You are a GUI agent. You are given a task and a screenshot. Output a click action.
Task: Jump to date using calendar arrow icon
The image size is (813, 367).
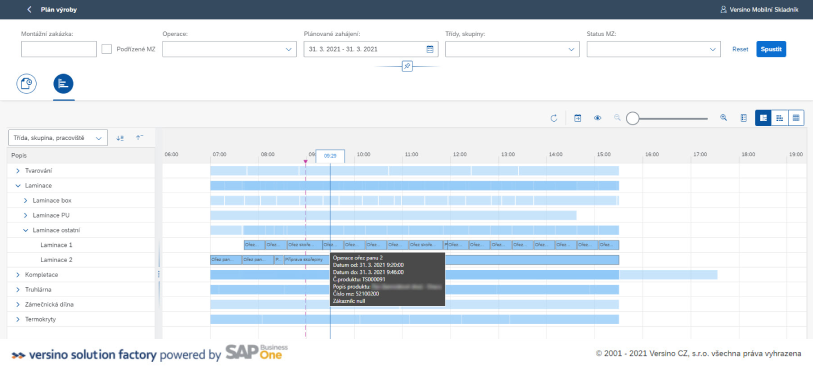(x=577, y=118)
